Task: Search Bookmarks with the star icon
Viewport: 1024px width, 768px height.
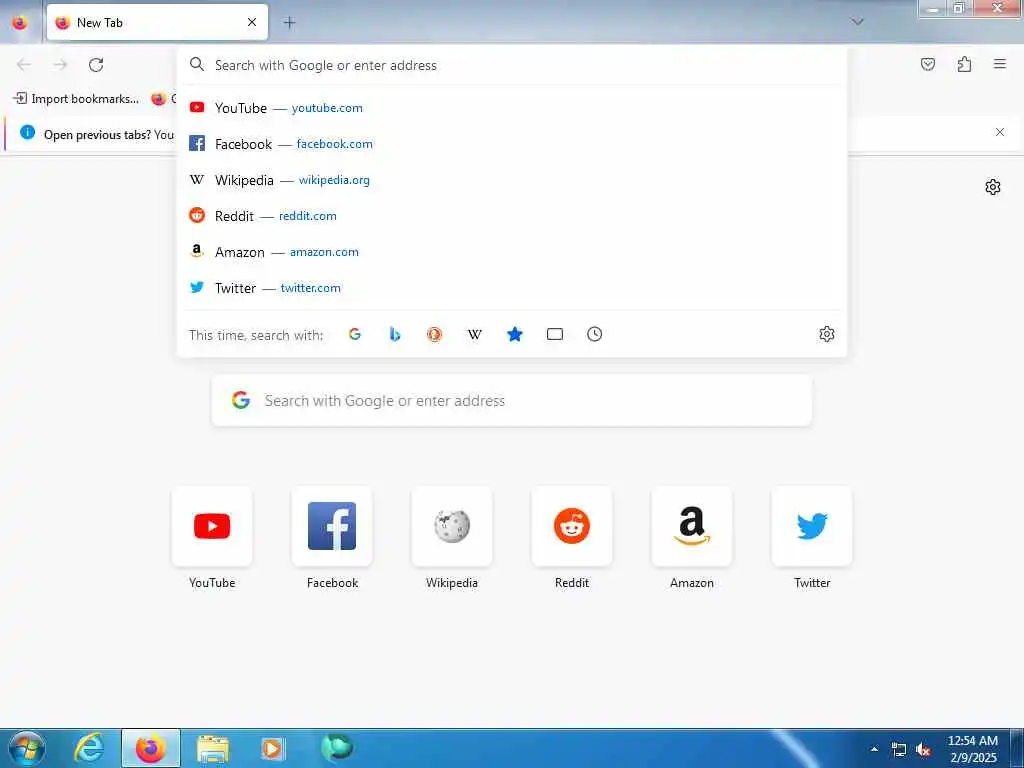Action: 515,334
